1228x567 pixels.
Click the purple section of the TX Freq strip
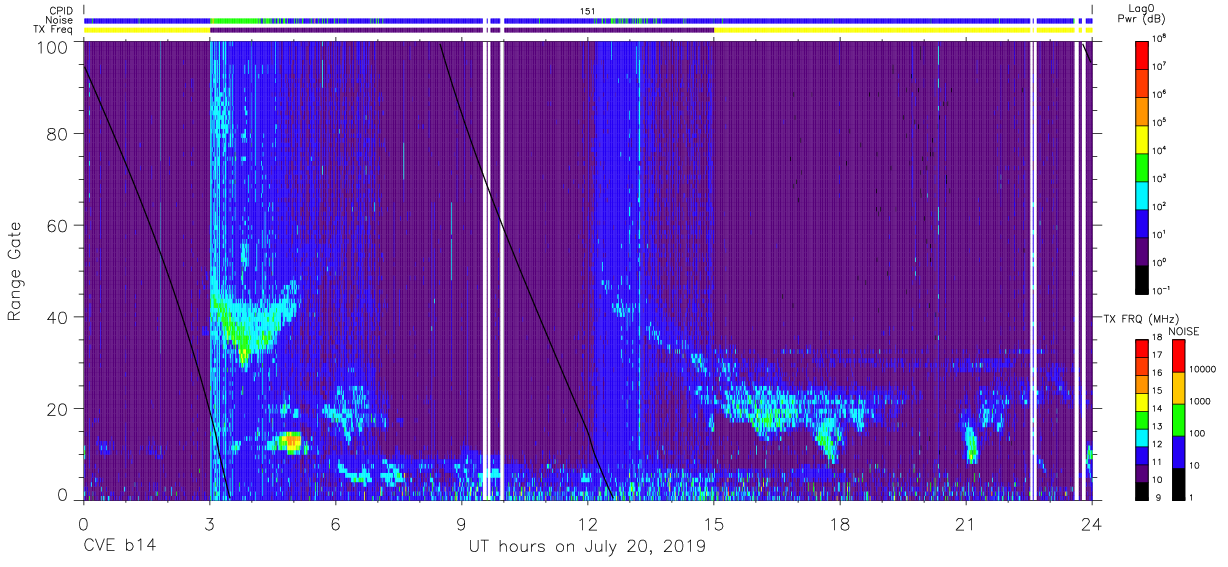point(461,30)
